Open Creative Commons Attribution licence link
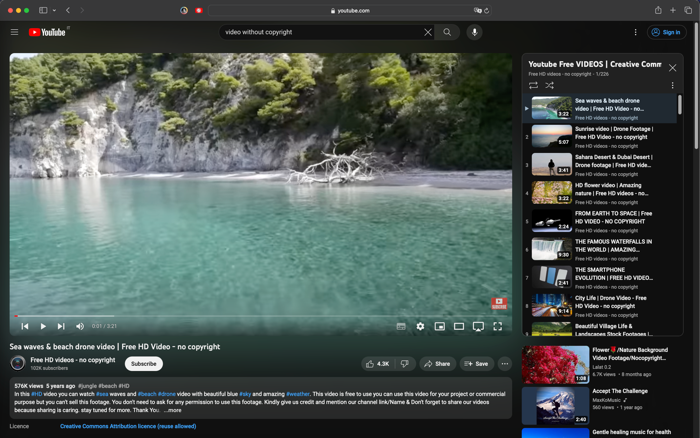 coord(128,426)
